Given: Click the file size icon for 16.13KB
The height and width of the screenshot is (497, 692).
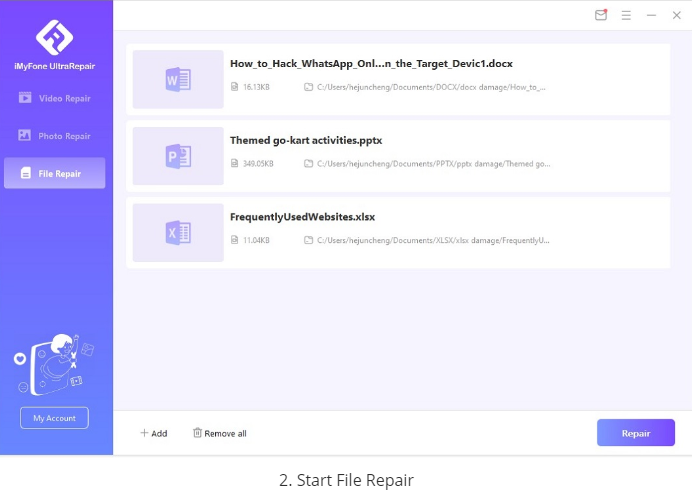Looking at the screenshot, I should (x=234, y=87).
